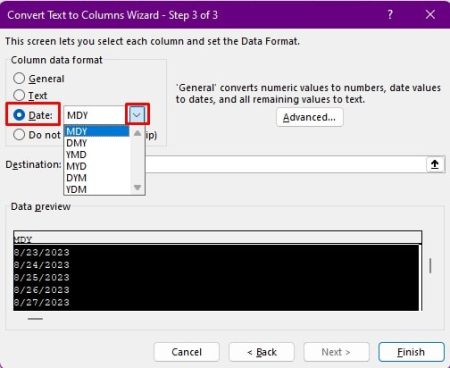The width and height of the screenshot is (450, 368).
Task: Choose MYD from the date format list
Action: tap(77, 166)
